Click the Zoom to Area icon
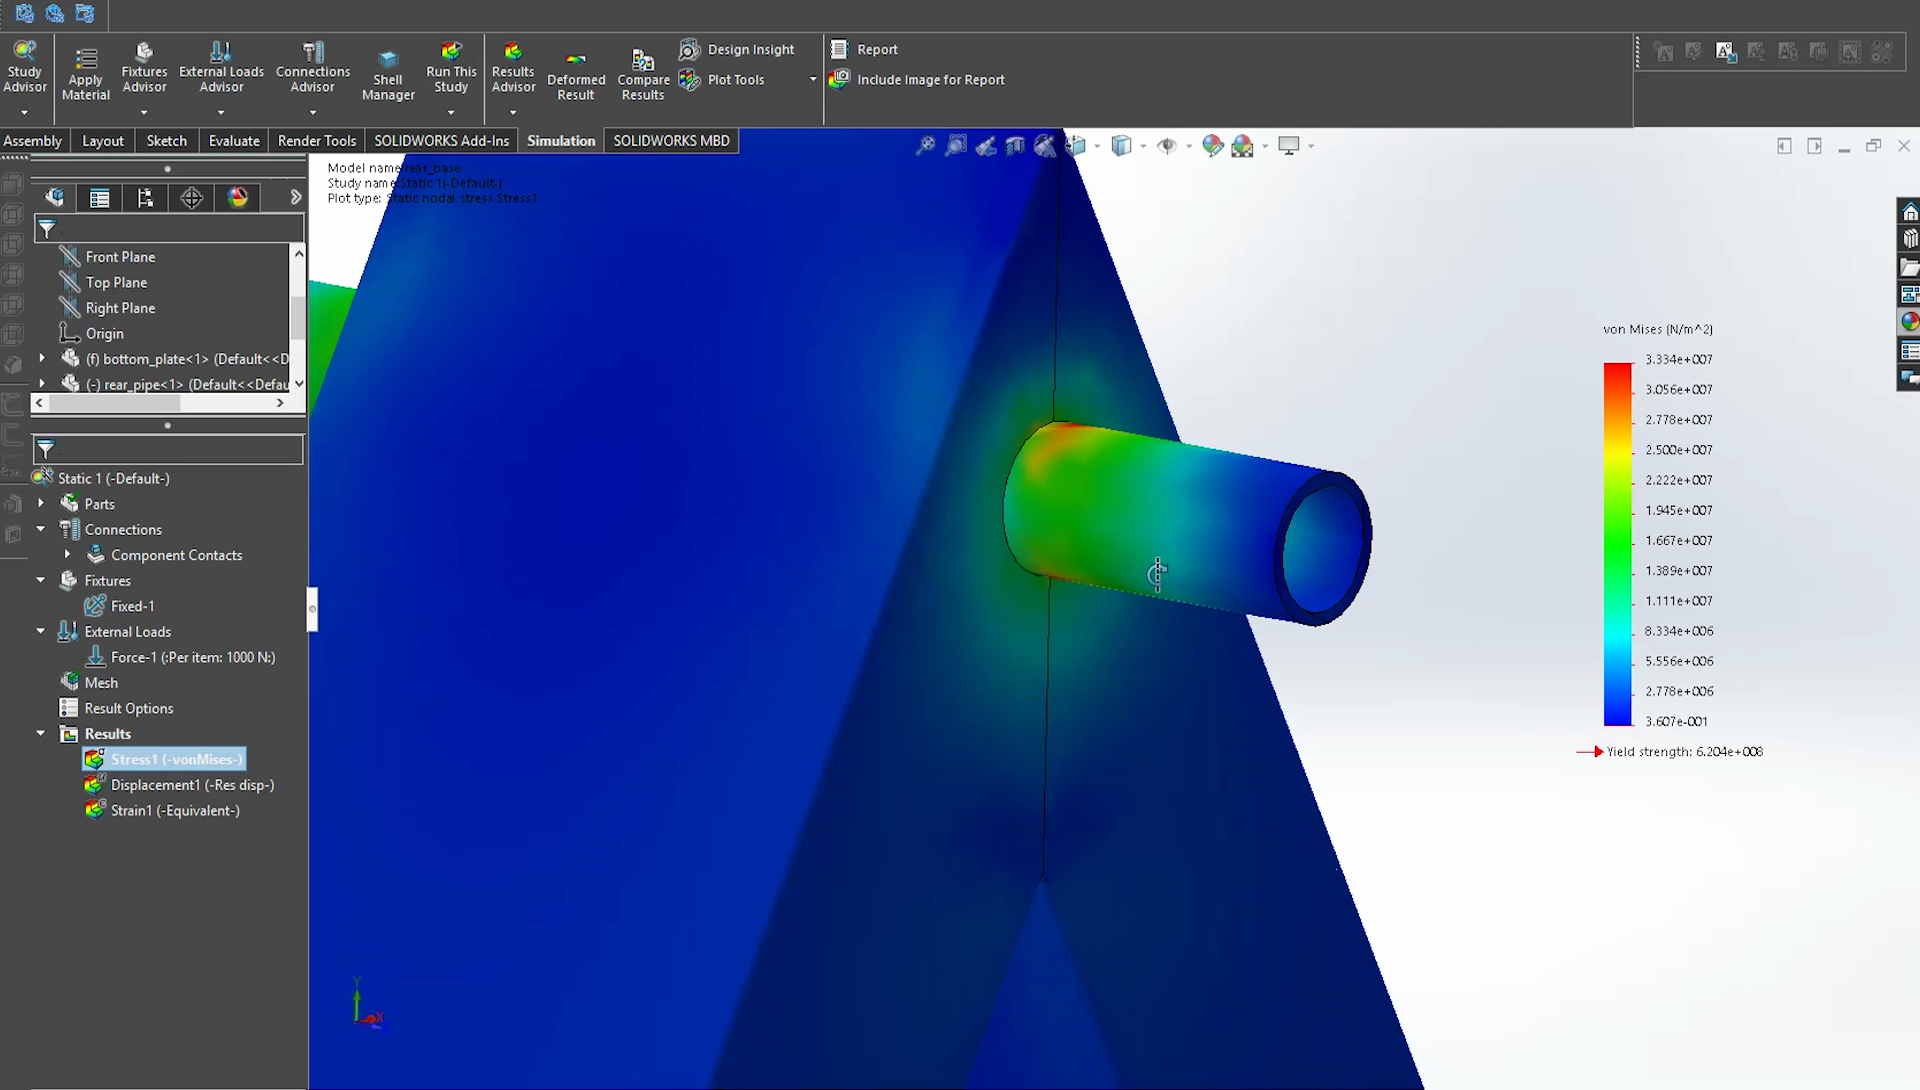Screen dimensions: 1920x1090 [x=956, y=146]
